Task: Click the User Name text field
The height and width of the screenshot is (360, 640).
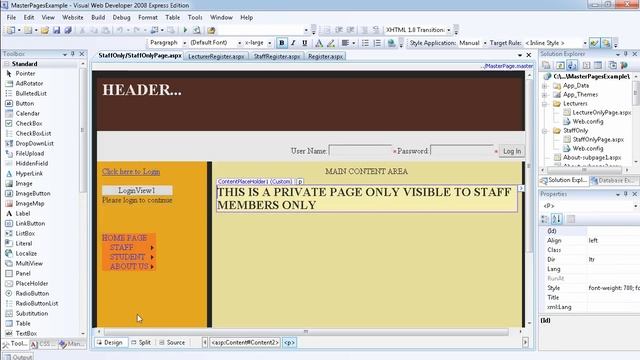Action: coord(360,151)
